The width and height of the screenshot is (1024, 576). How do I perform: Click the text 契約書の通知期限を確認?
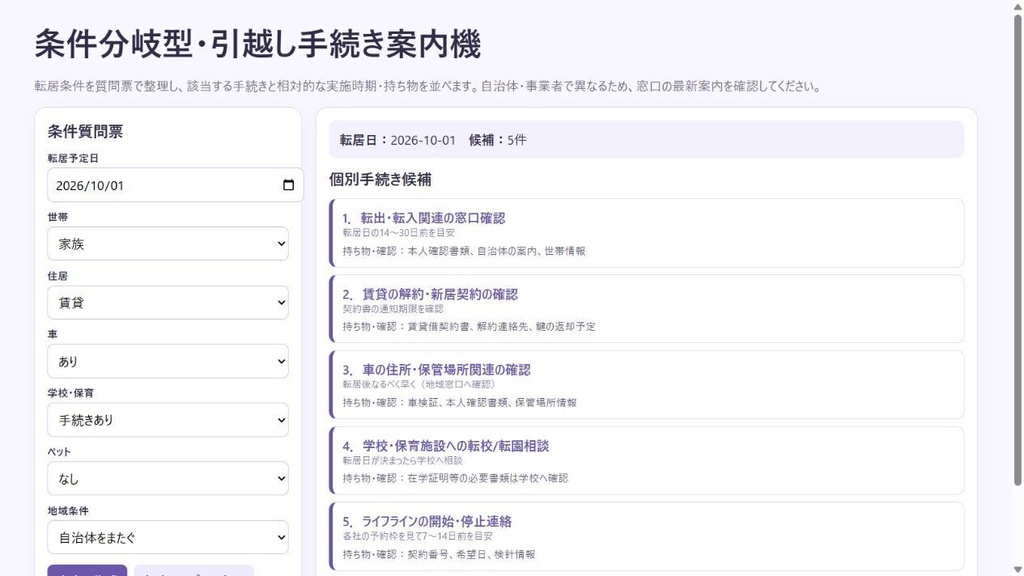(x=392, y=308)
